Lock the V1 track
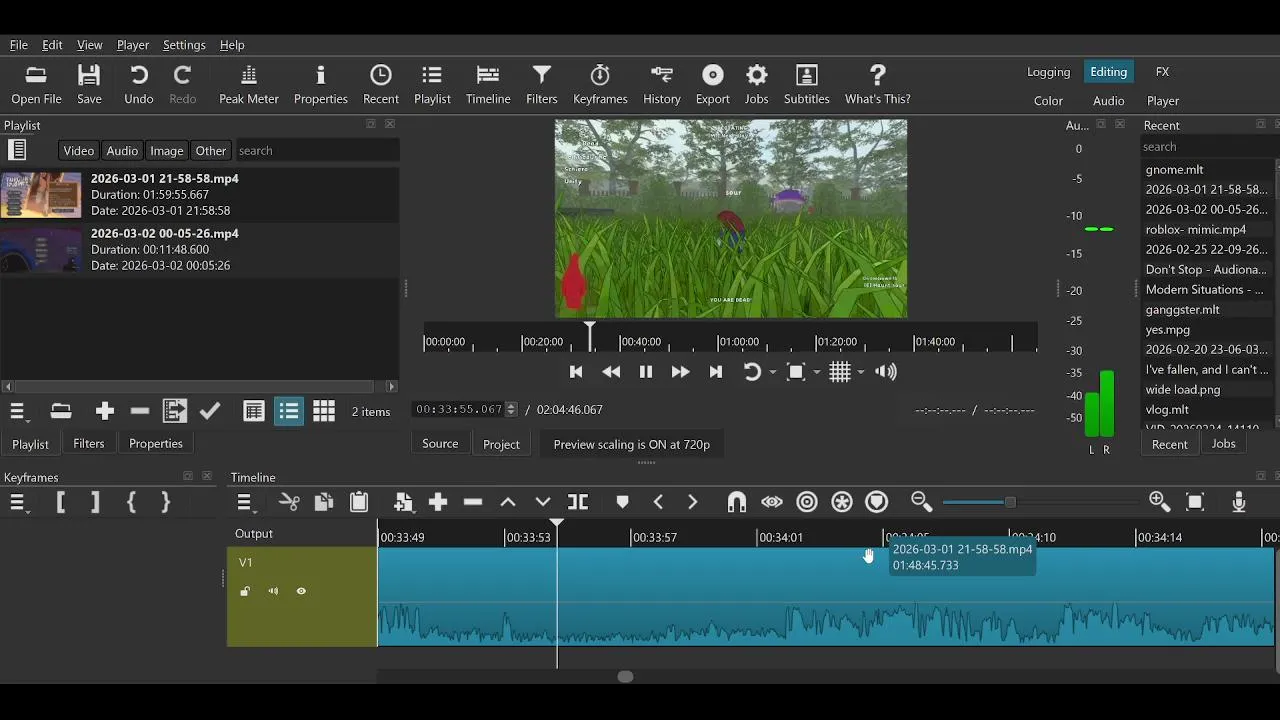 pos(245,591)
